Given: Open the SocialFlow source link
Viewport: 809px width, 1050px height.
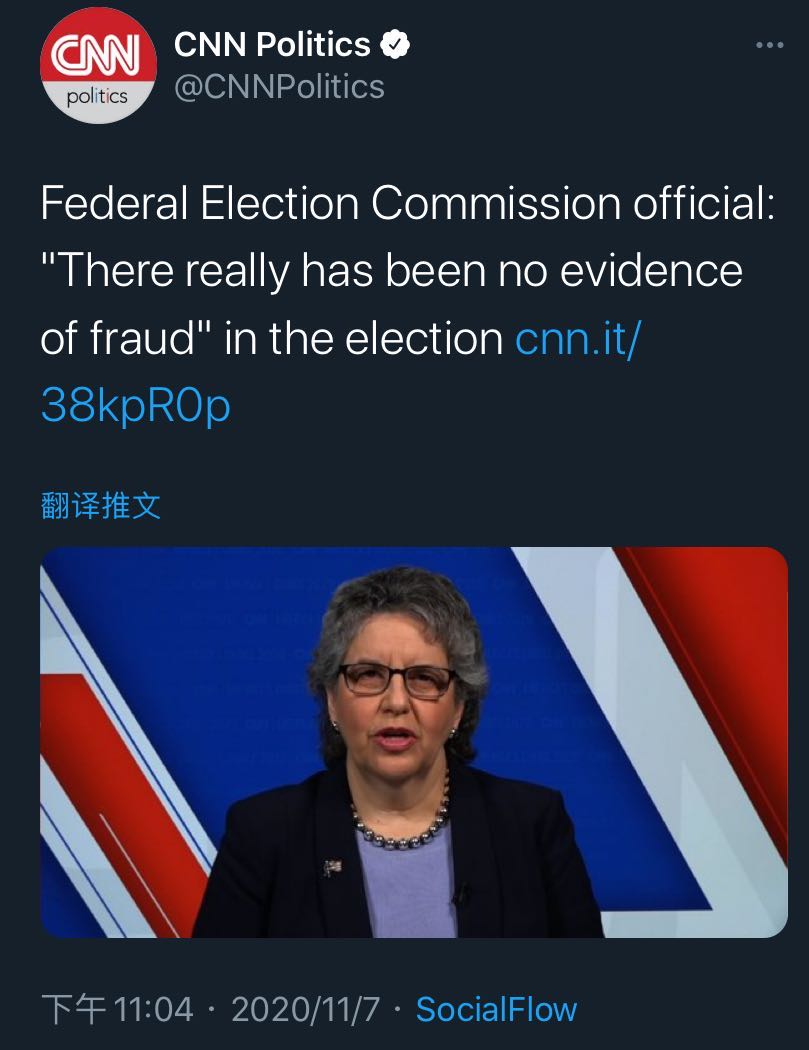Looking at the screenshot, I should pos(496,1009).
